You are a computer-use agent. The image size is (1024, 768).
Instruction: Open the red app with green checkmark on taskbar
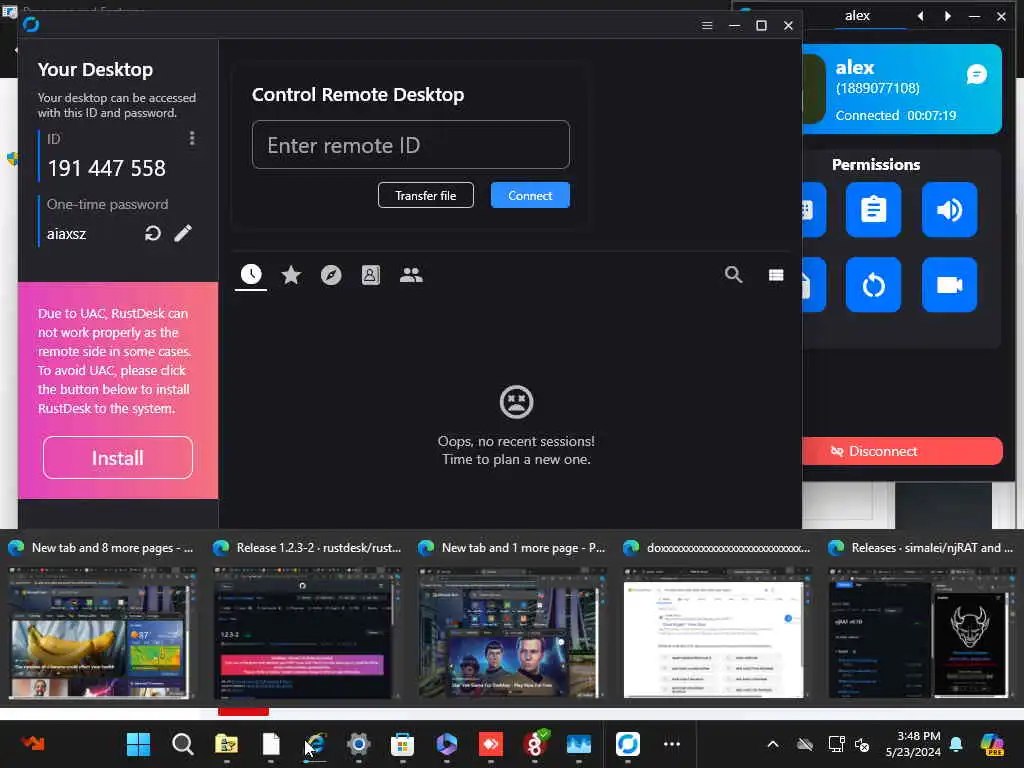click(x=535, y=744)
